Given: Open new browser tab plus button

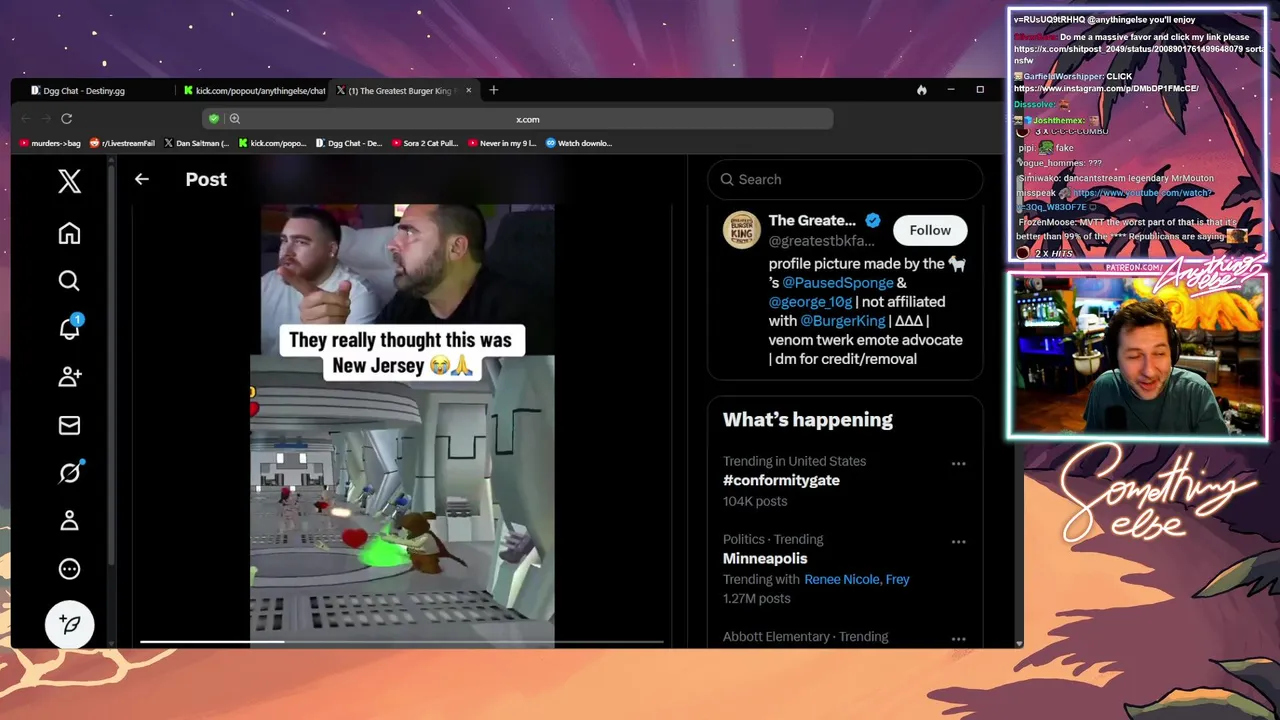Looking at the screenshot, I should coord(493,90).
